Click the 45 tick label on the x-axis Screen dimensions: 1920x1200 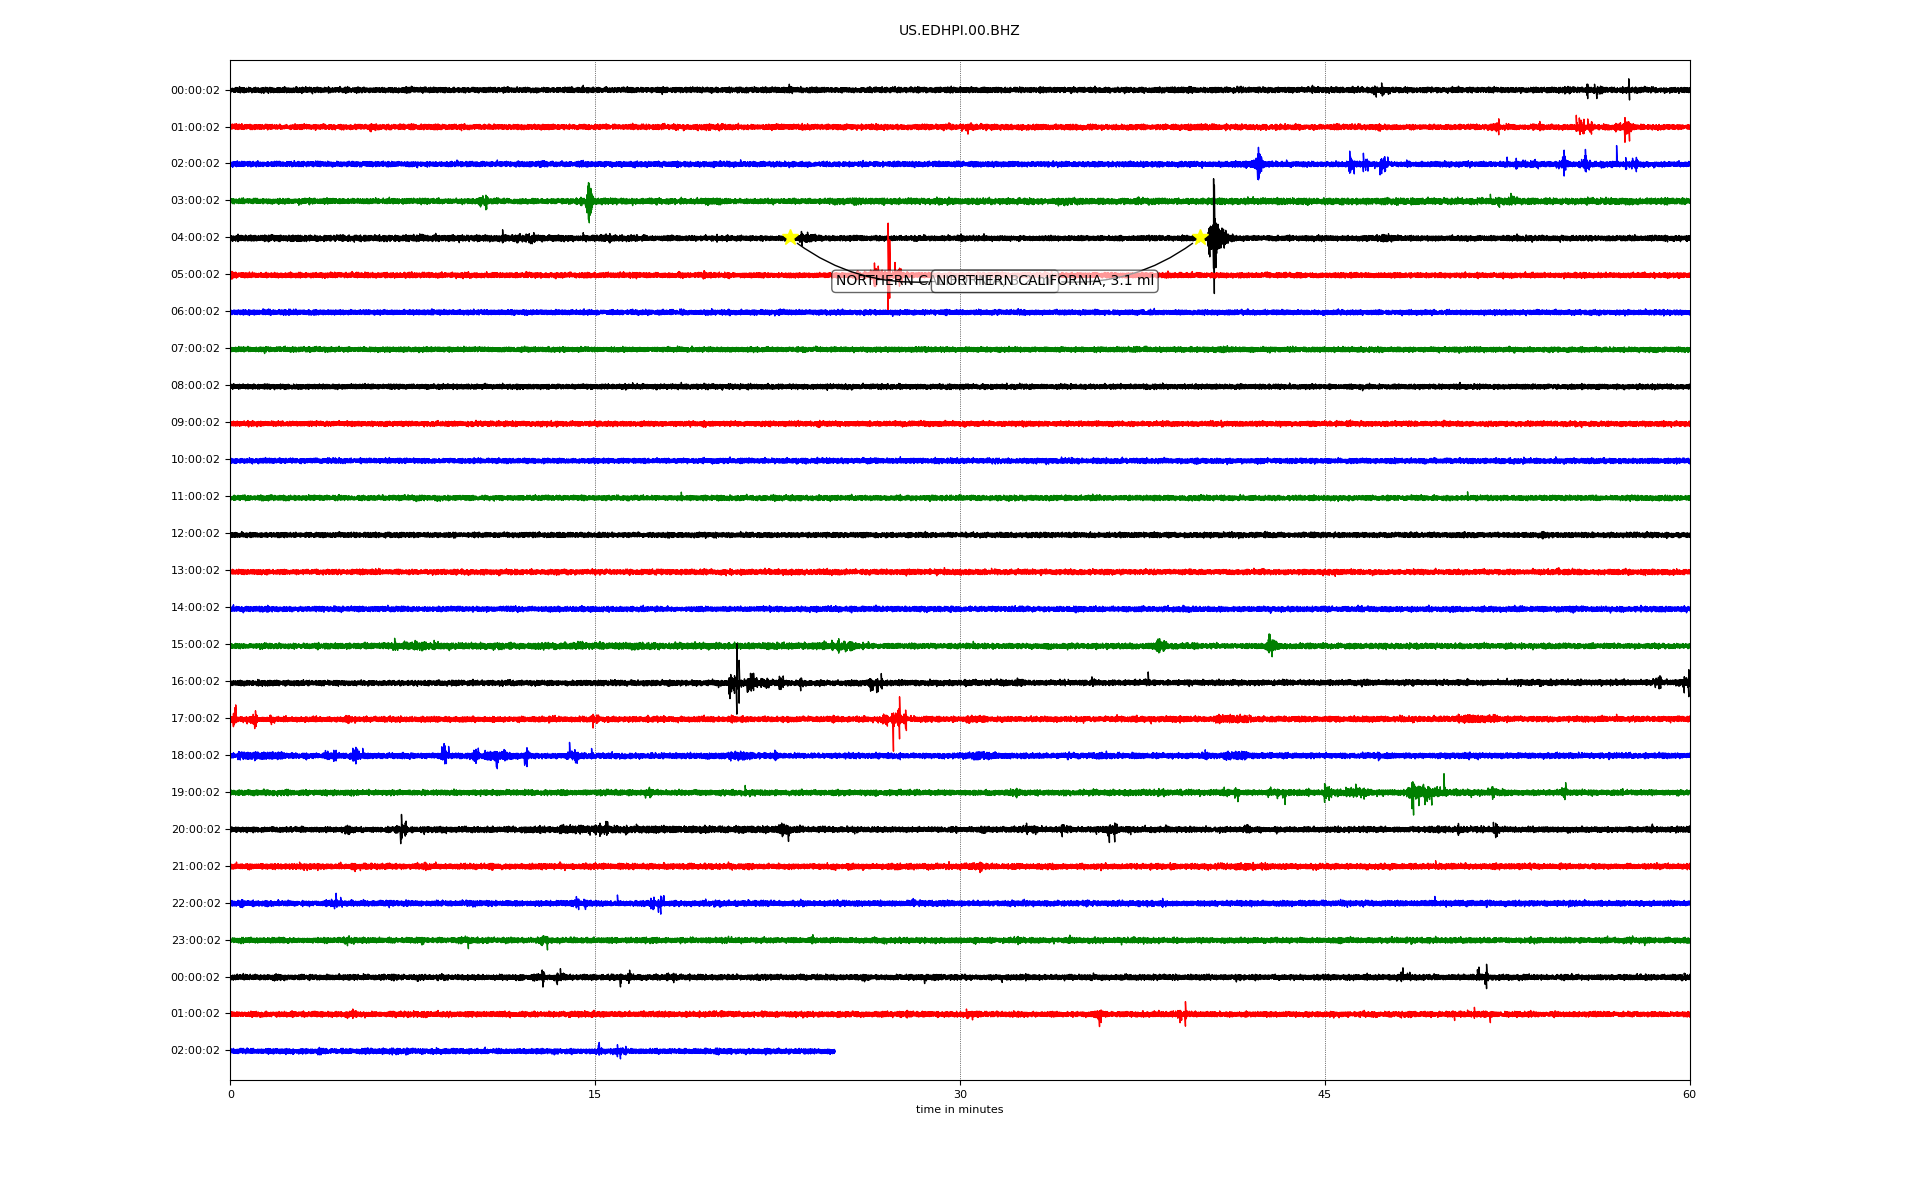coord(1325,1094)
